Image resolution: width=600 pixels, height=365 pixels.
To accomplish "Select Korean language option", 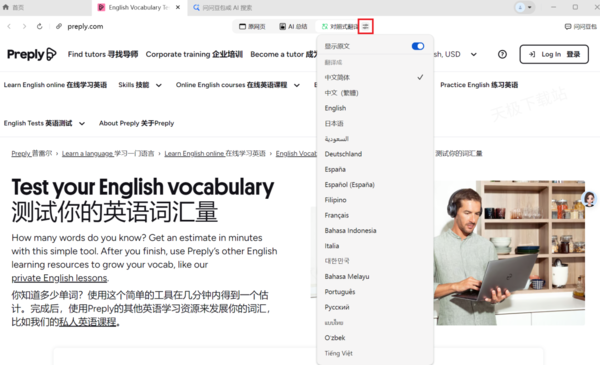I will pos(375,261).
